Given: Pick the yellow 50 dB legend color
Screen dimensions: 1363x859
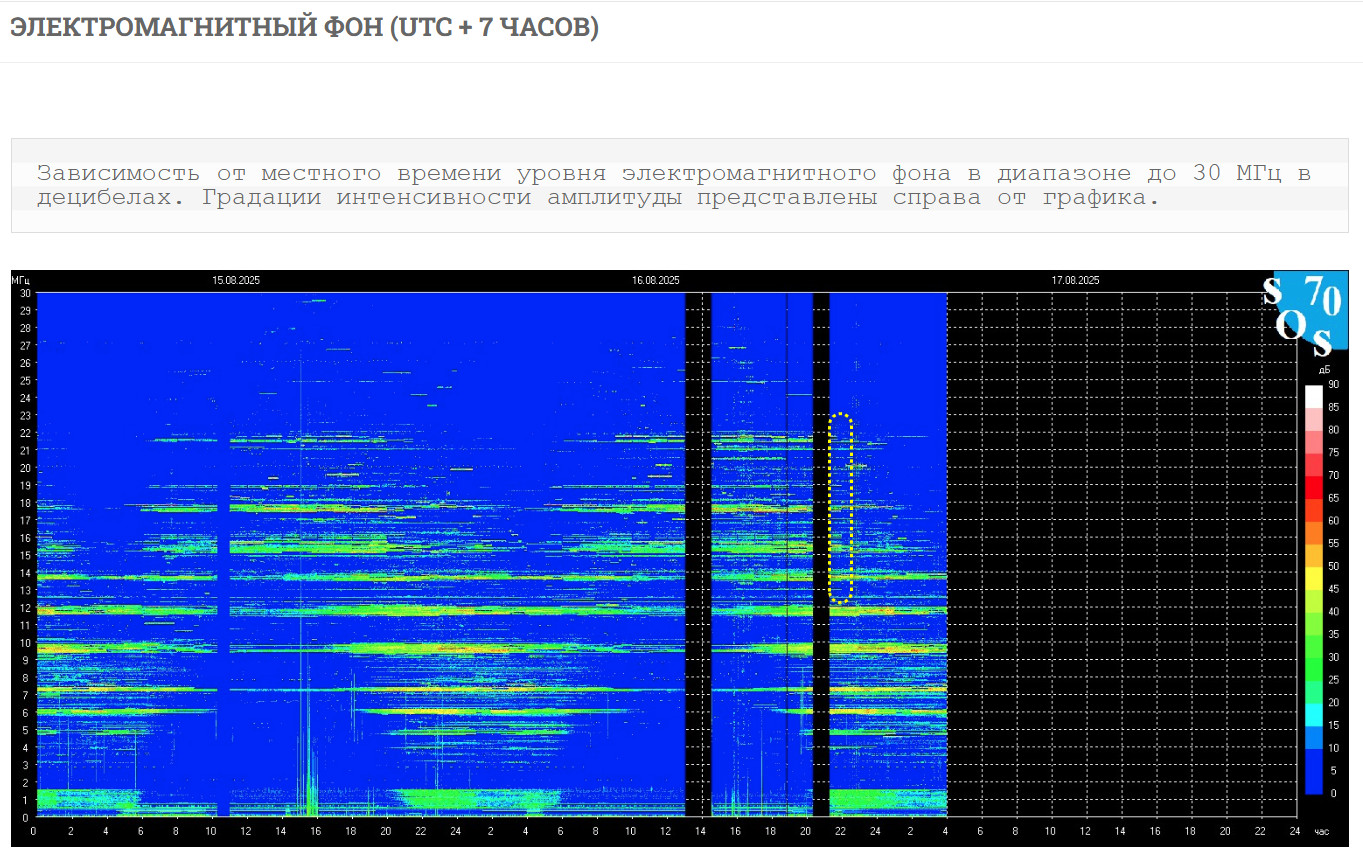Looking at the screenshot, I should [1313, 573].
